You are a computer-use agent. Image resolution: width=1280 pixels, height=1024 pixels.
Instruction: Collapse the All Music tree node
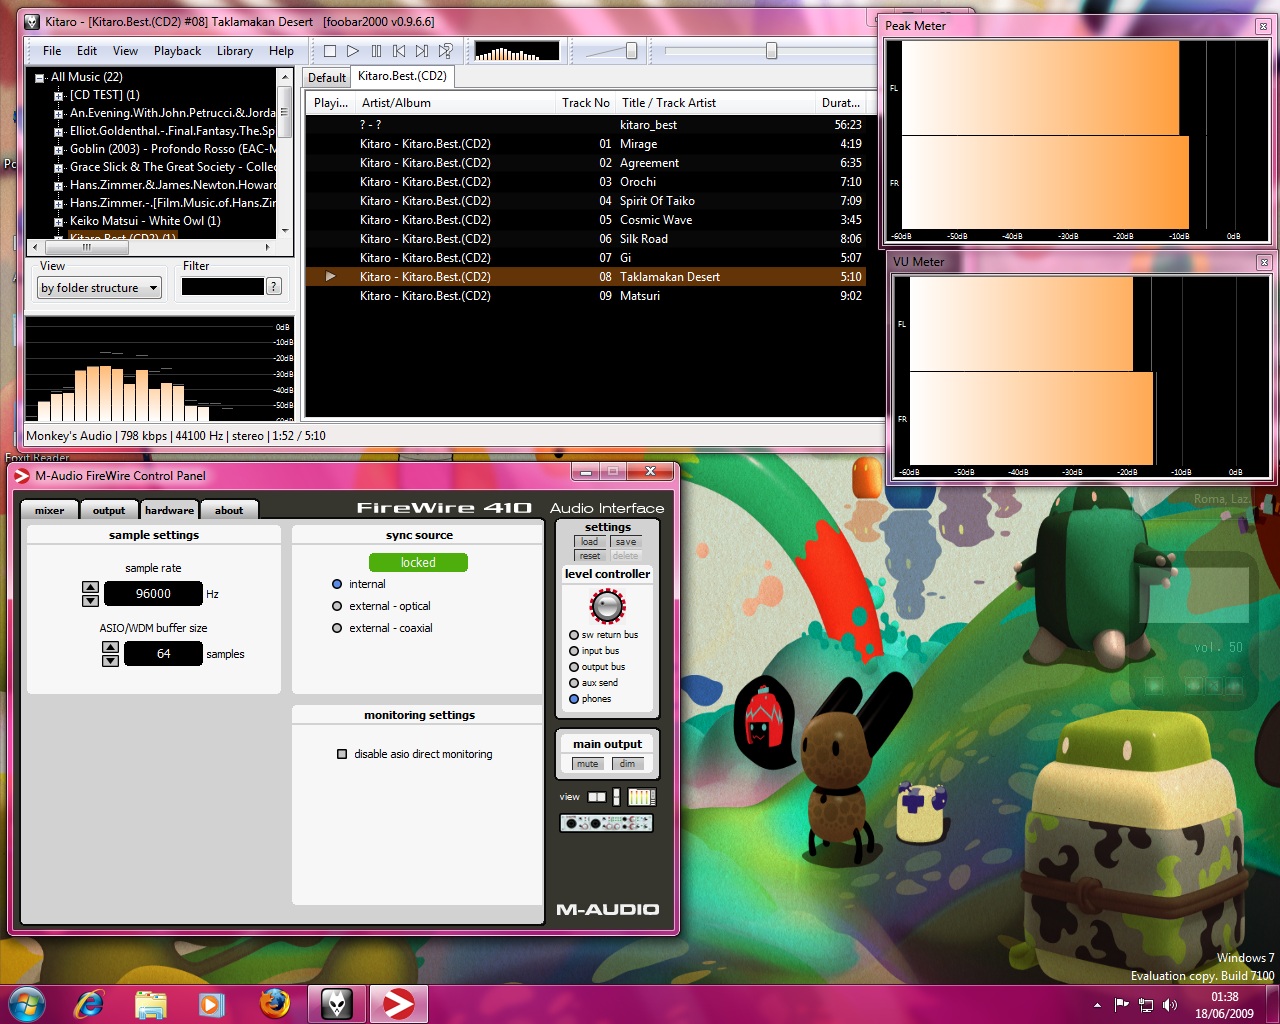coord(40,78)
